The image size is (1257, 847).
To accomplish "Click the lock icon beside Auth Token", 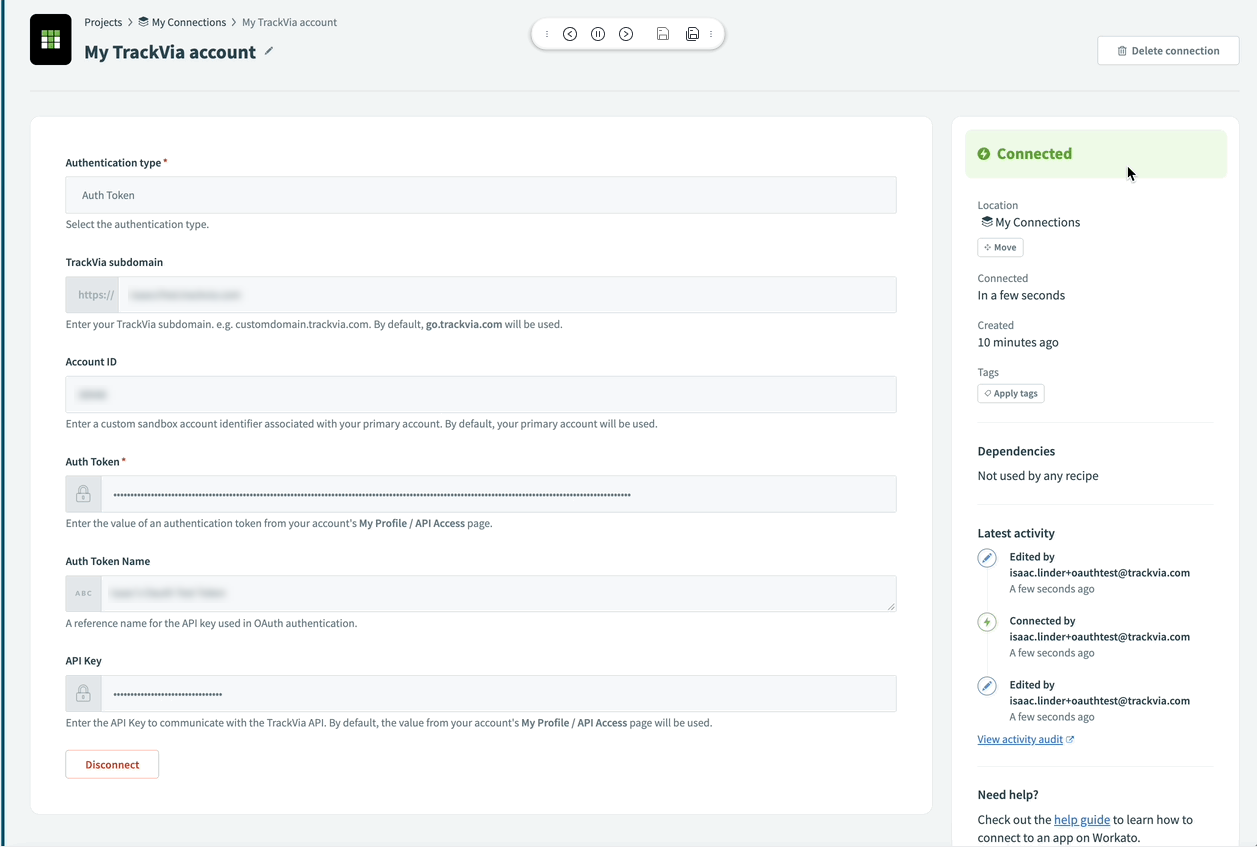I will 83,494.
